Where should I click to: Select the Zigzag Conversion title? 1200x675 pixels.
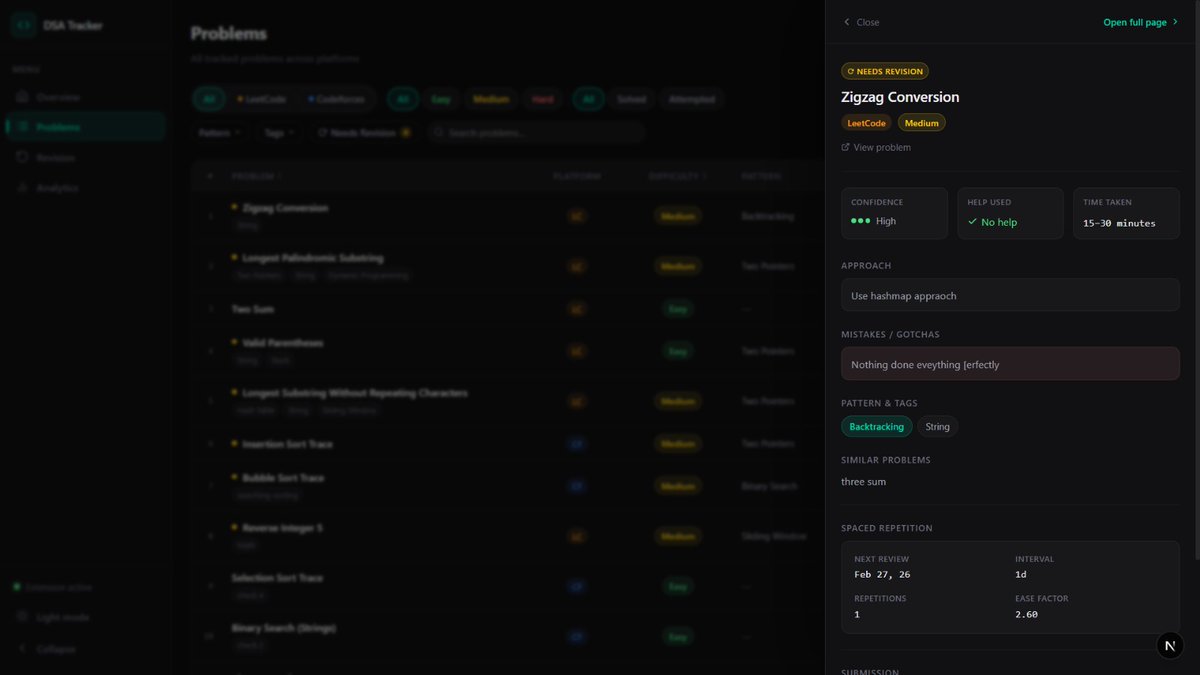click(x=900, y=97)
